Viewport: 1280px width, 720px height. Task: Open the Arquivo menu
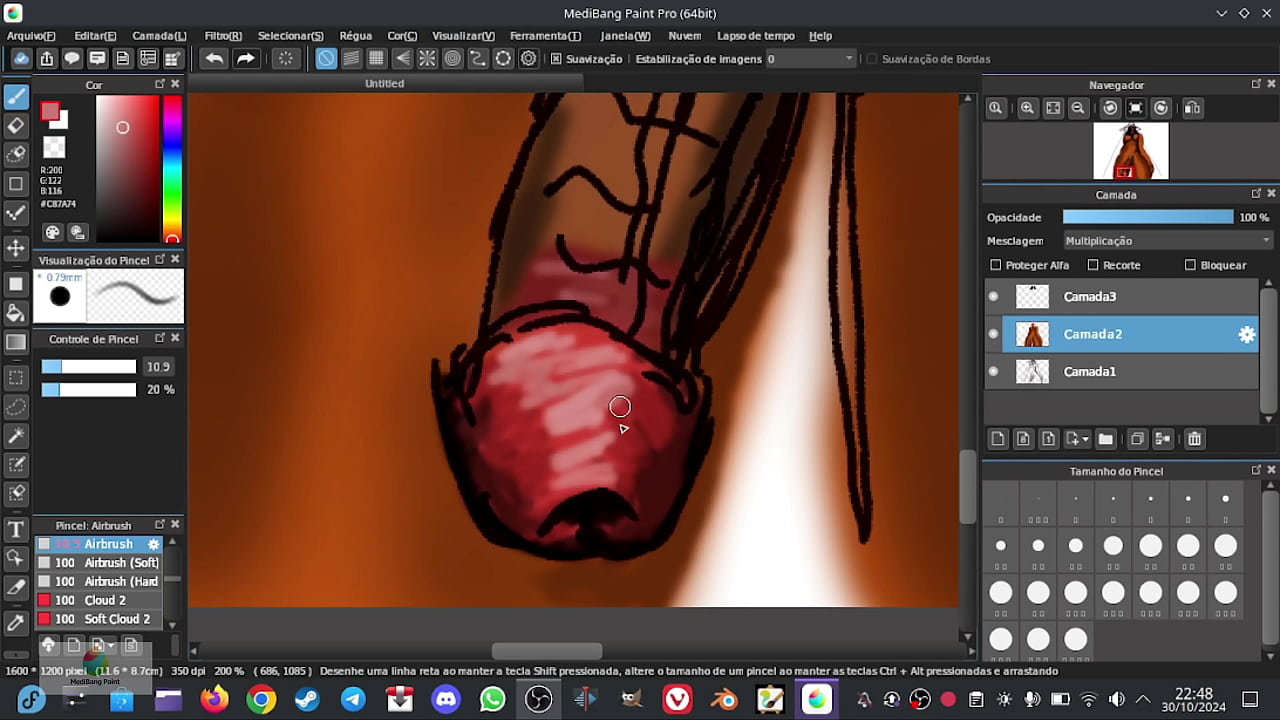pos(31,35)
